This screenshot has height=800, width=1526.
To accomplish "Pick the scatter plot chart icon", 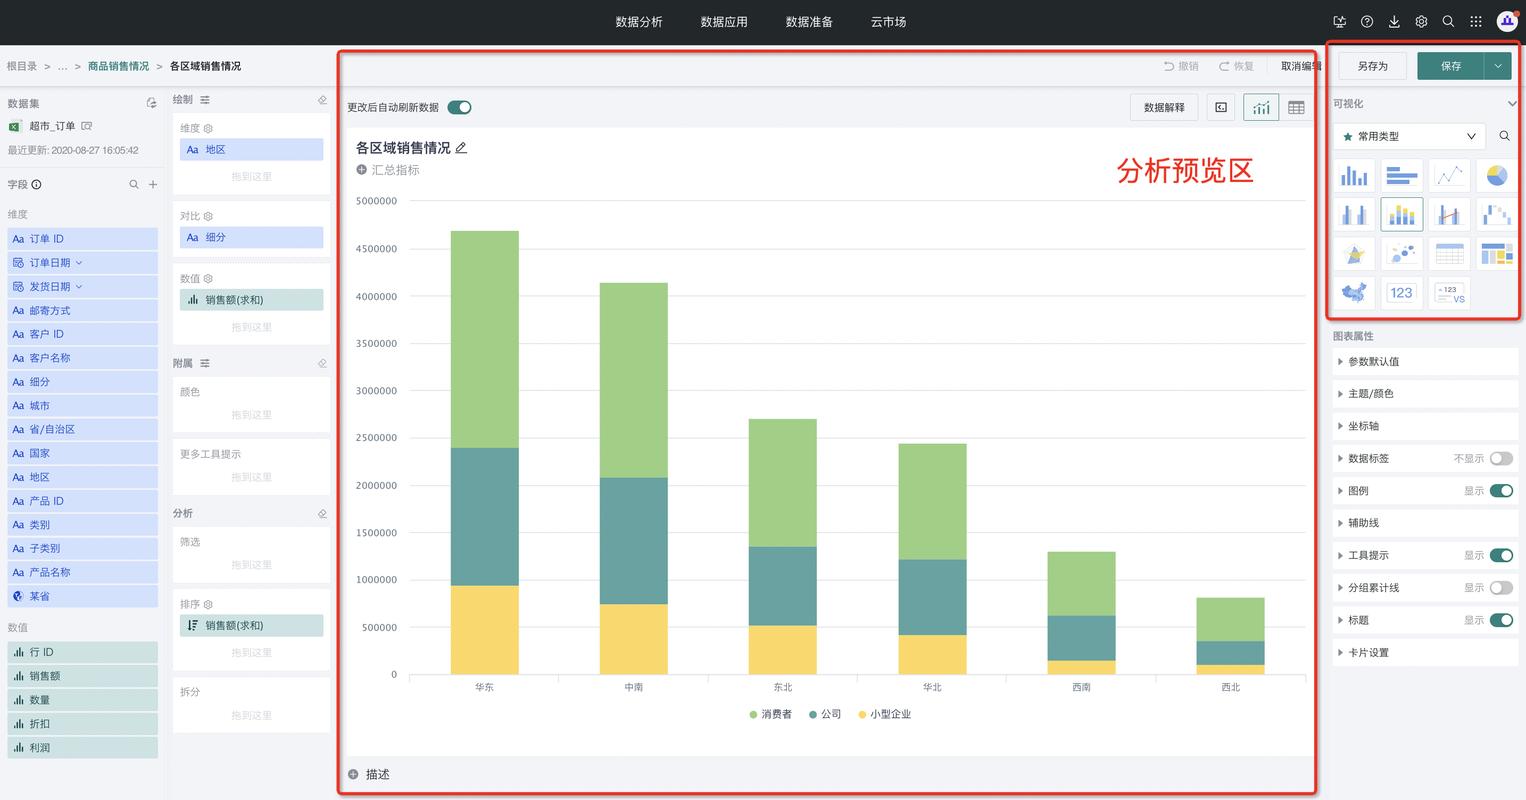I will (1402, 253).
